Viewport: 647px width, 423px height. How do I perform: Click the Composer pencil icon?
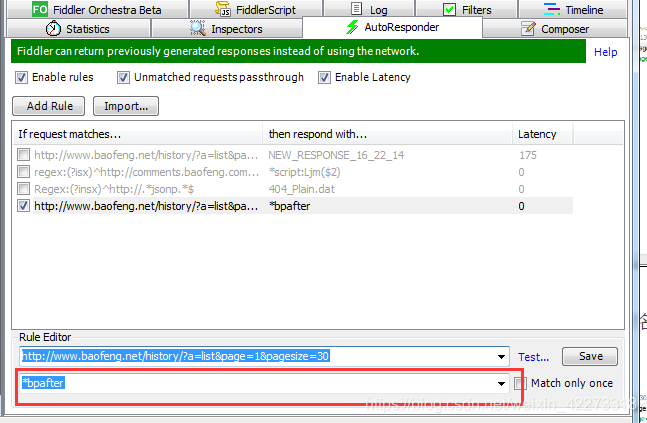click(x=528, y=28)
